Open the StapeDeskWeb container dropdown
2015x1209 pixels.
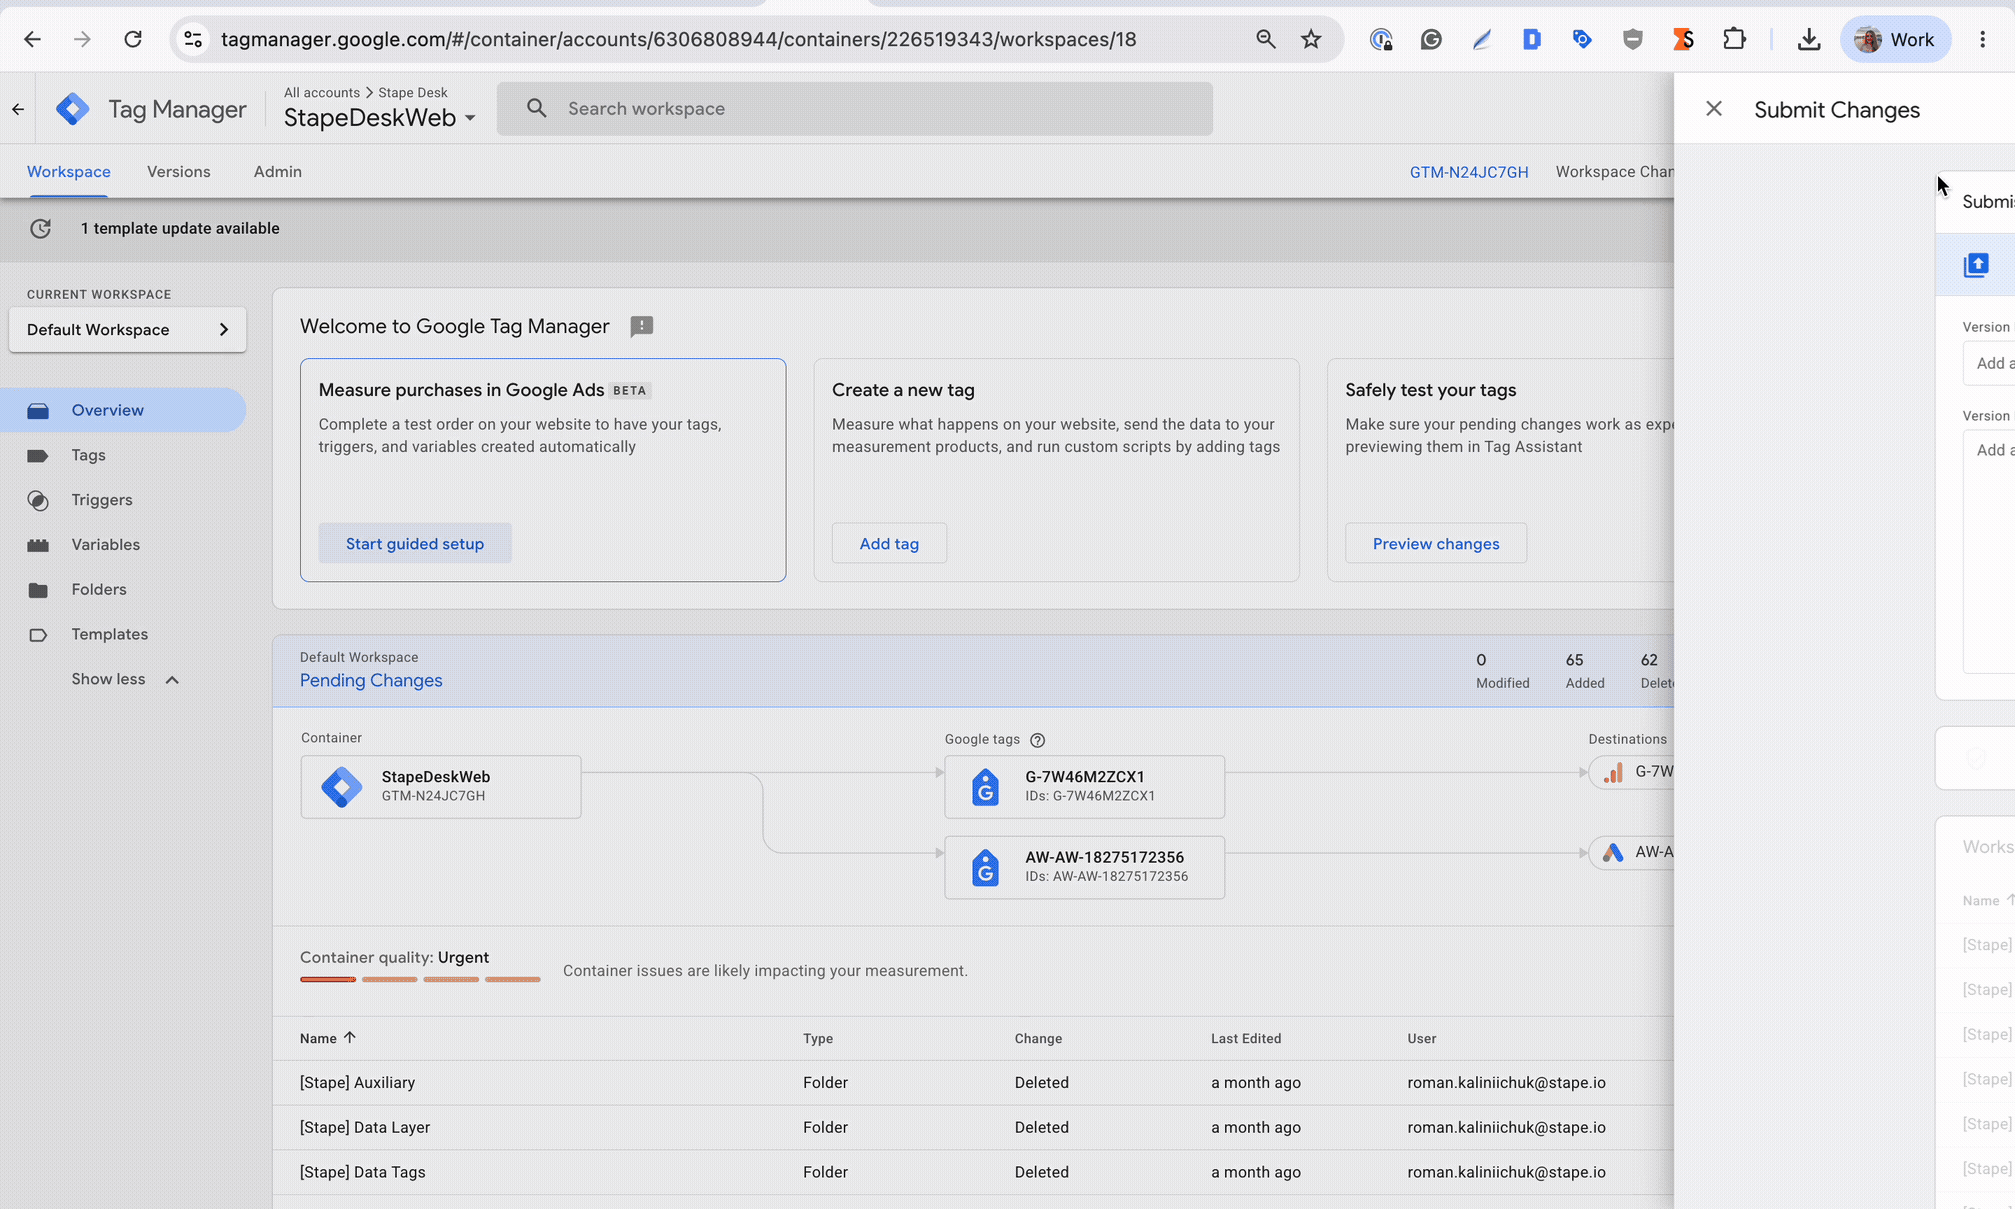(x=380, y=118)
